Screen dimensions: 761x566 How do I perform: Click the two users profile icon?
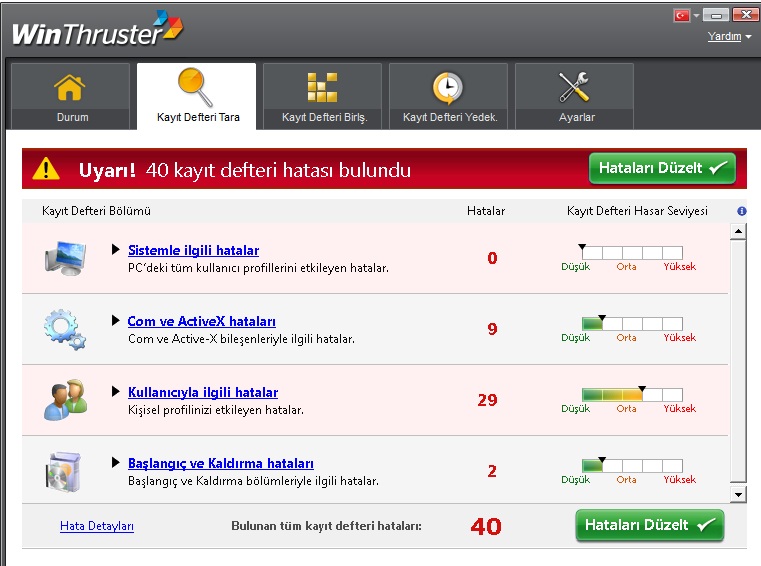[x=66, y=400]
